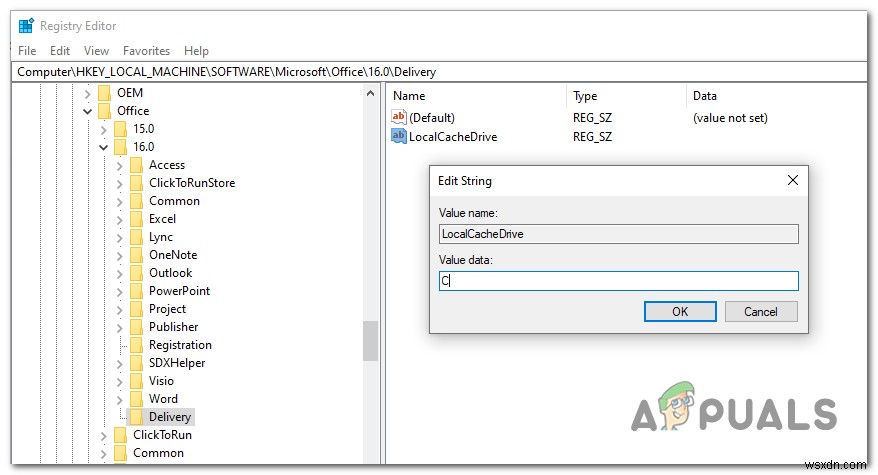Click the Outlook folder icon

[136, 273]
